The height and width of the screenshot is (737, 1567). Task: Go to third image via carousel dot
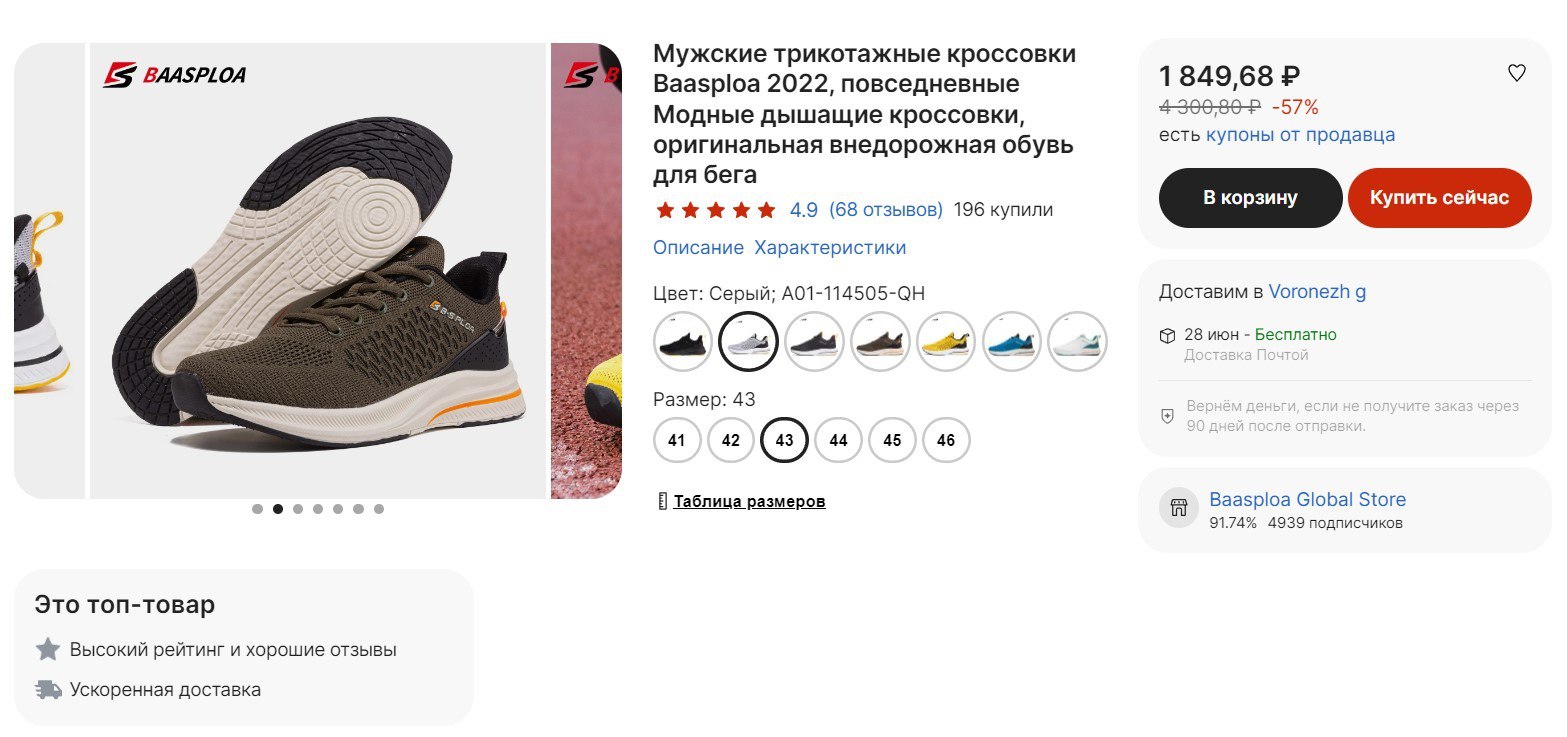(298, 509)
